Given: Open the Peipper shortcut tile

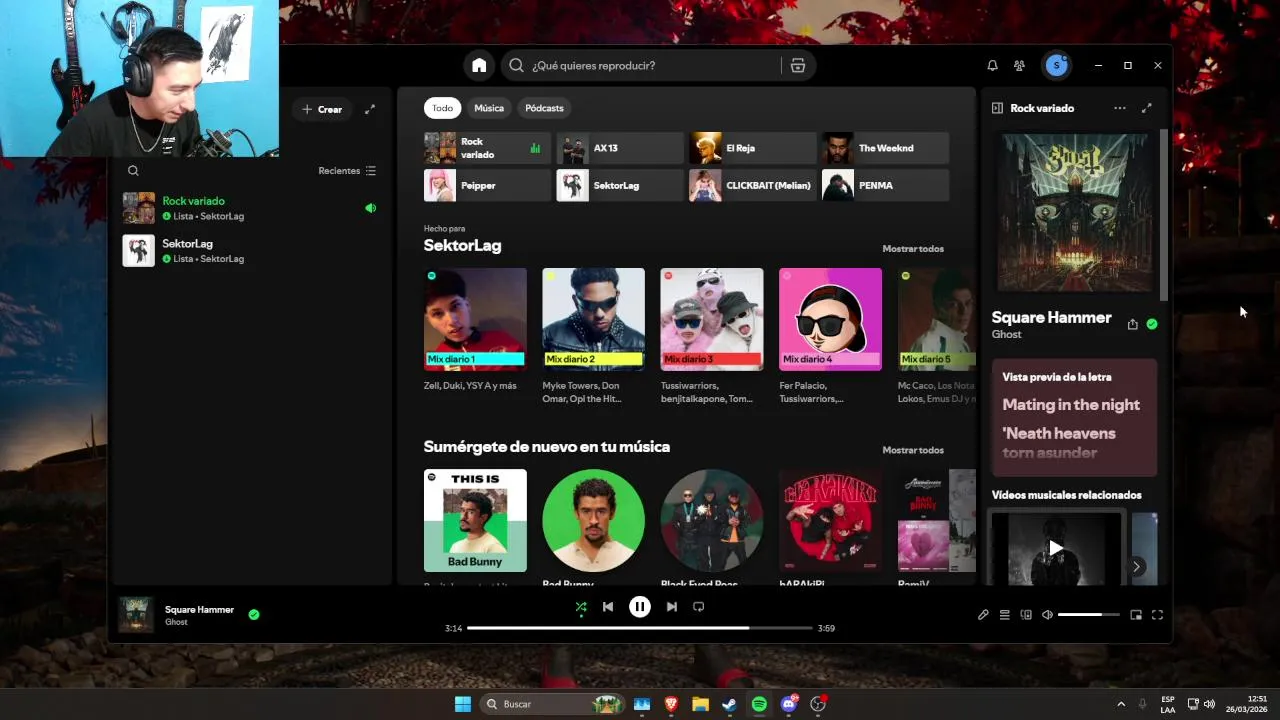Looking at the screenshot, I should pos(487,185).
